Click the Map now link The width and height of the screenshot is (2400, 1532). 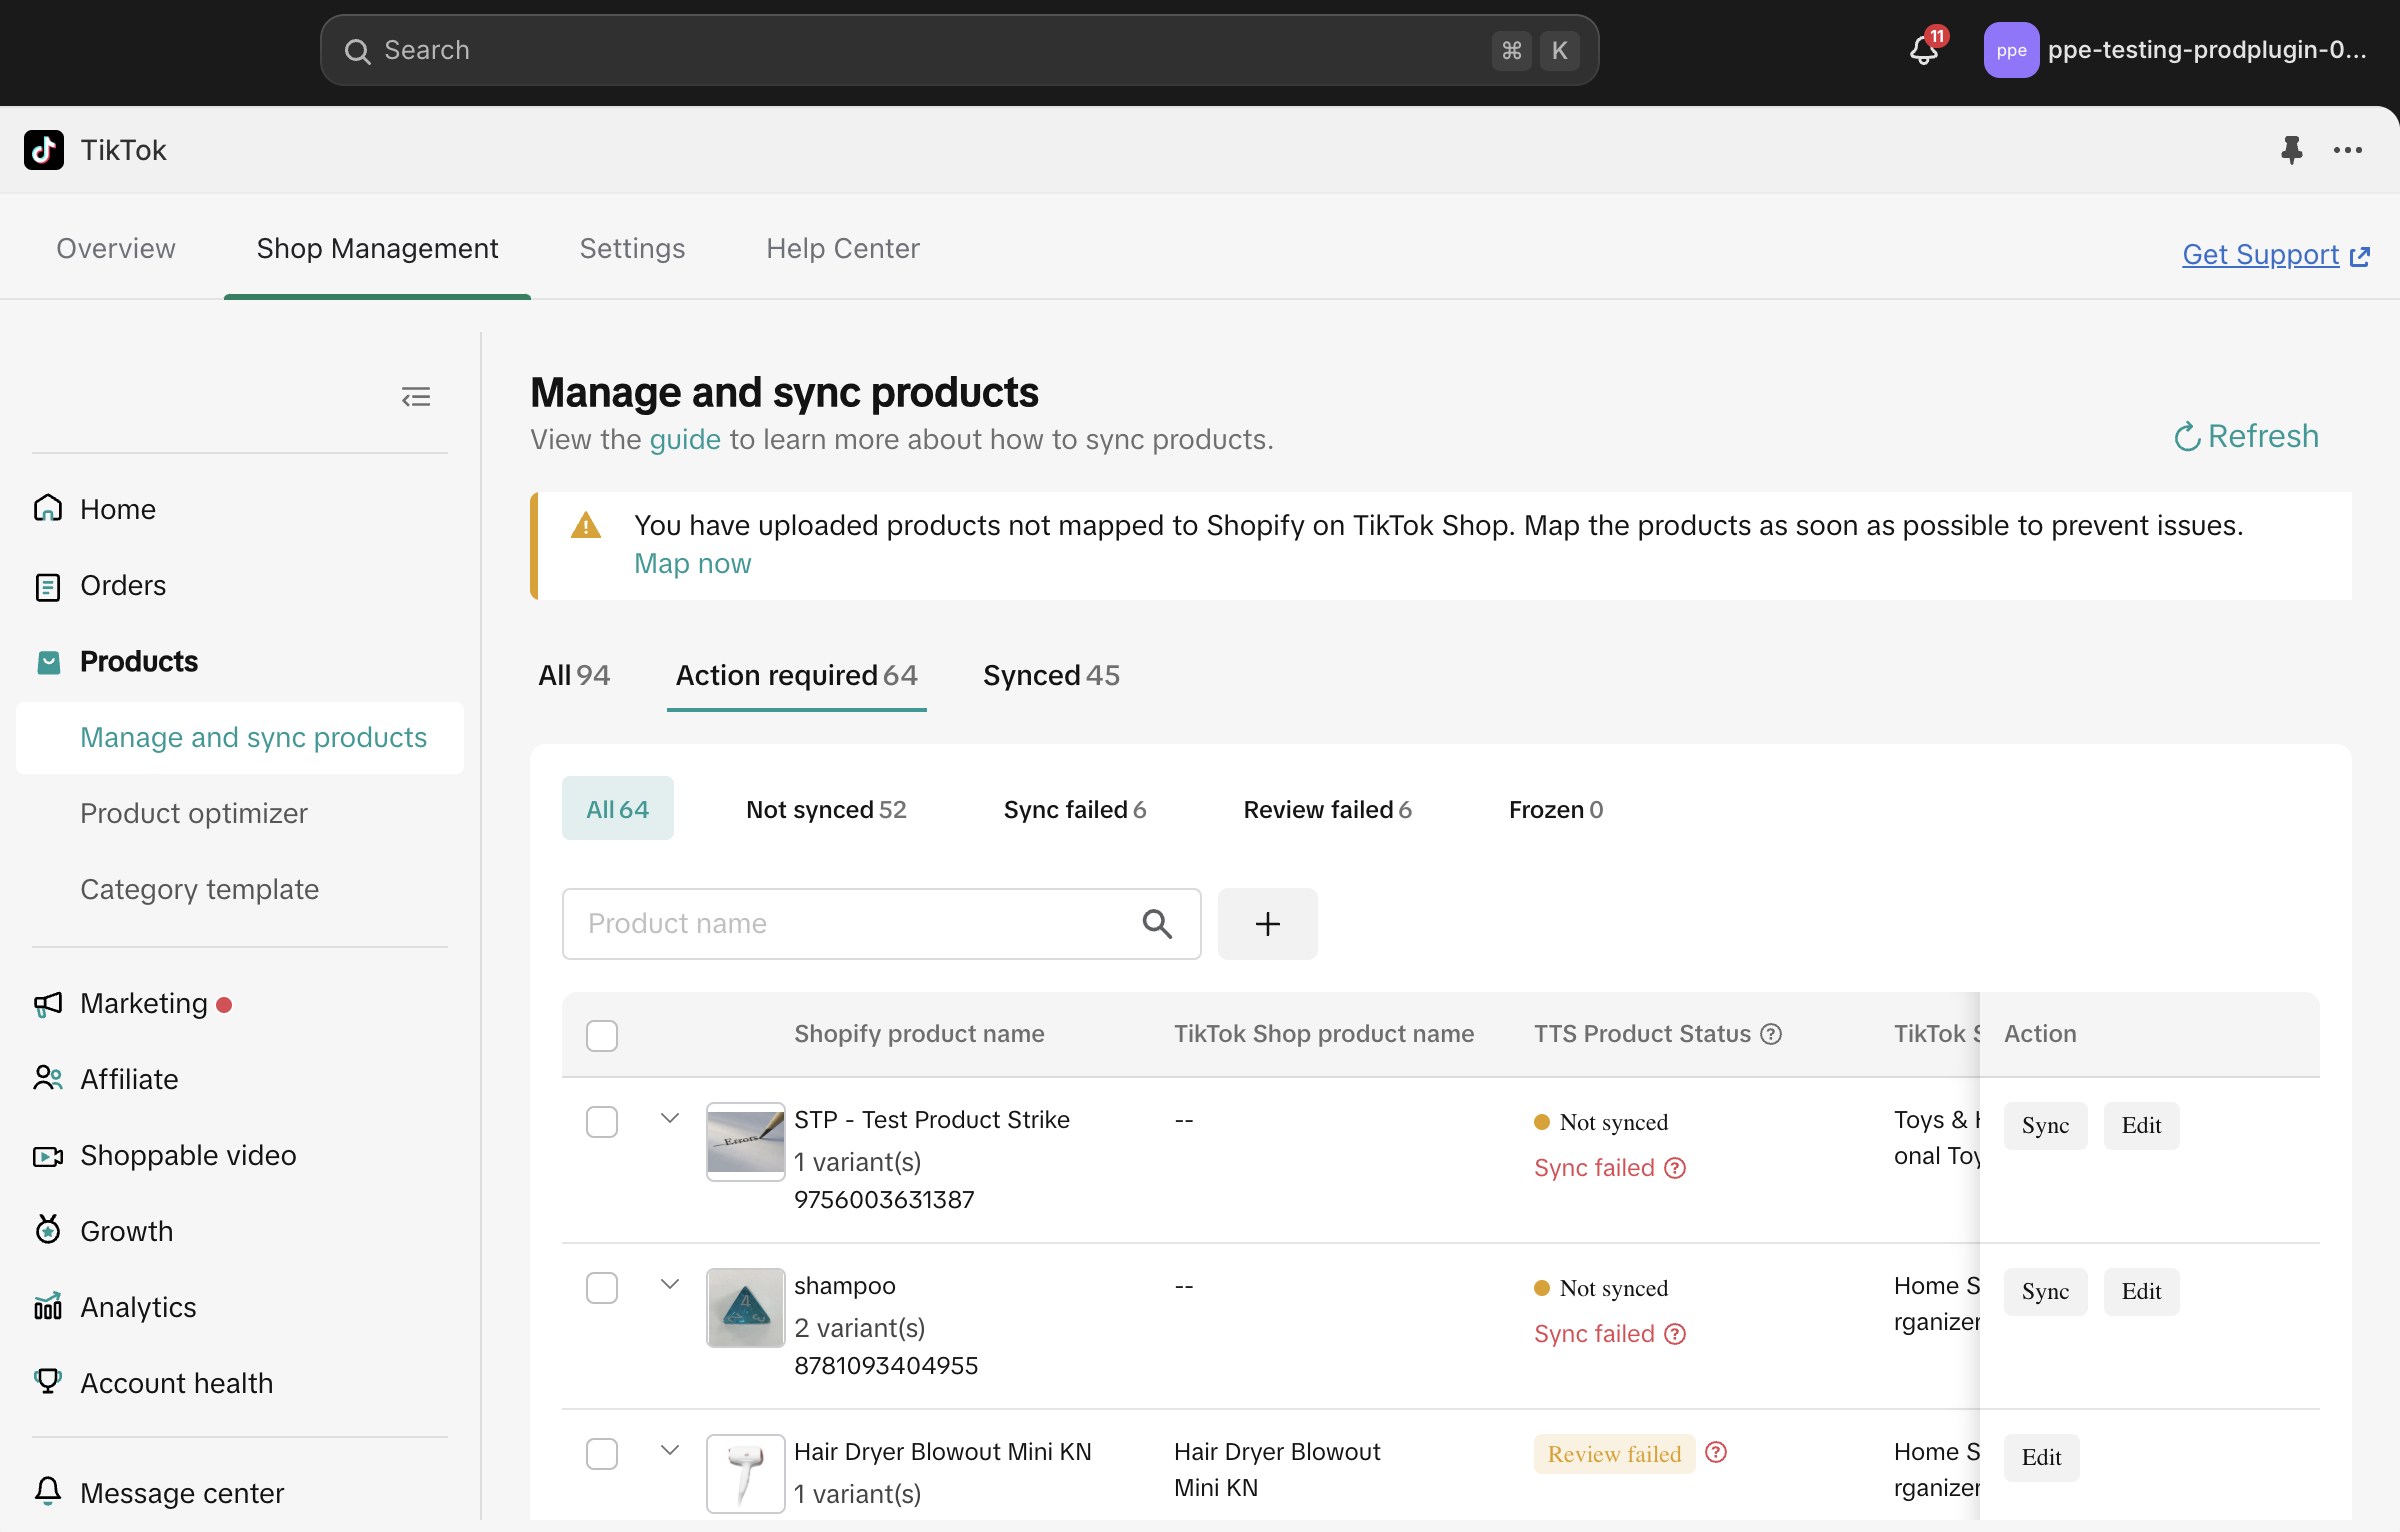click(692, 563)
